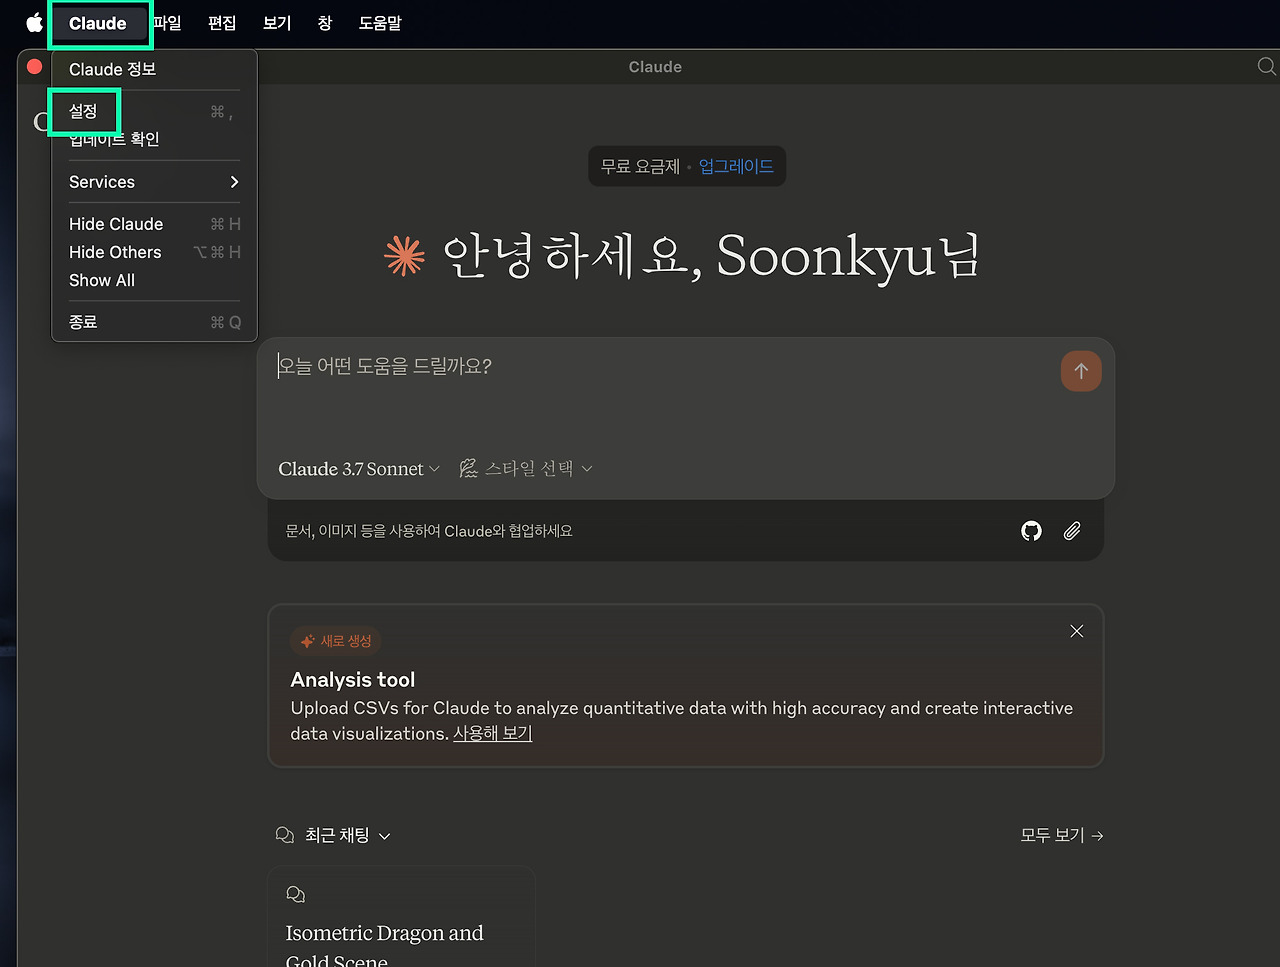Choose 설정 from the Claude menu

coord(154,111)
